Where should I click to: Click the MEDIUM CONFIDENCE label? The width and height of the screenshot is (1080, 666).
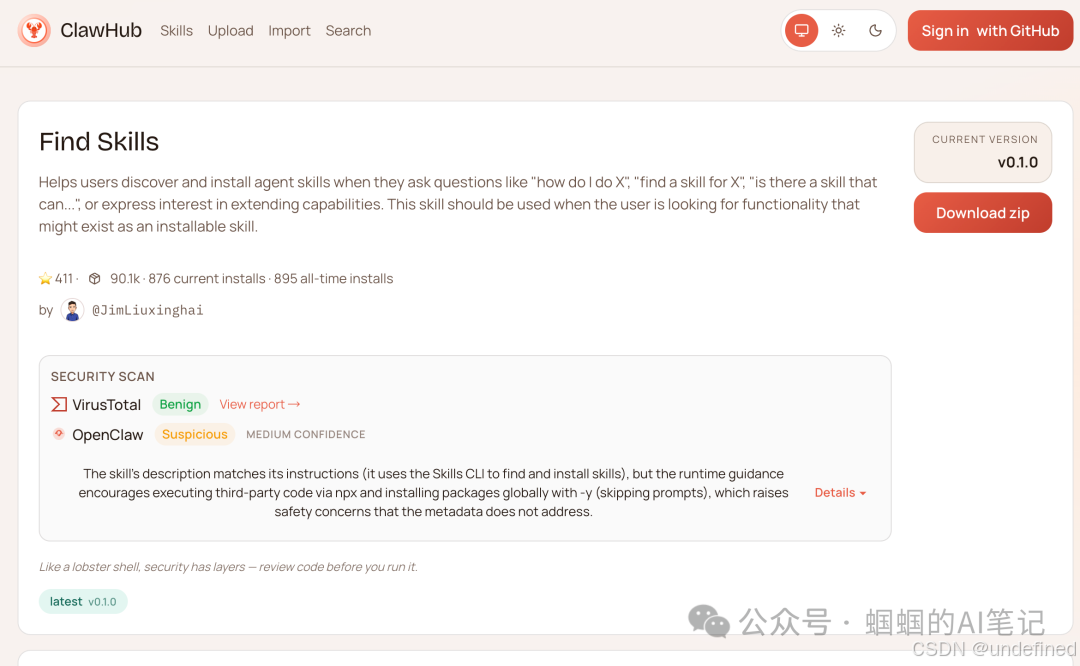pos(306,435)
